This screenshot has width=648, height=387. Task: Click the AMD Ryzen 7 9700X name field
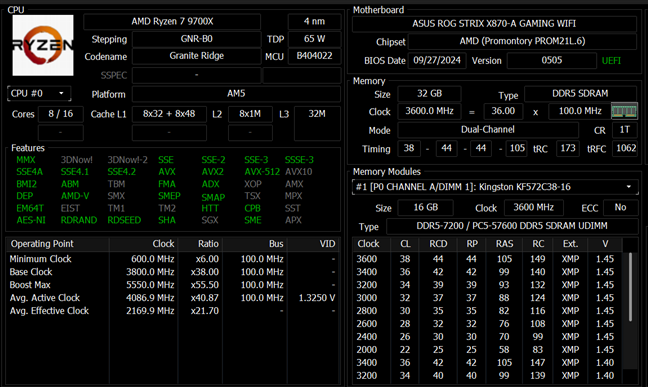pos(172,22)
